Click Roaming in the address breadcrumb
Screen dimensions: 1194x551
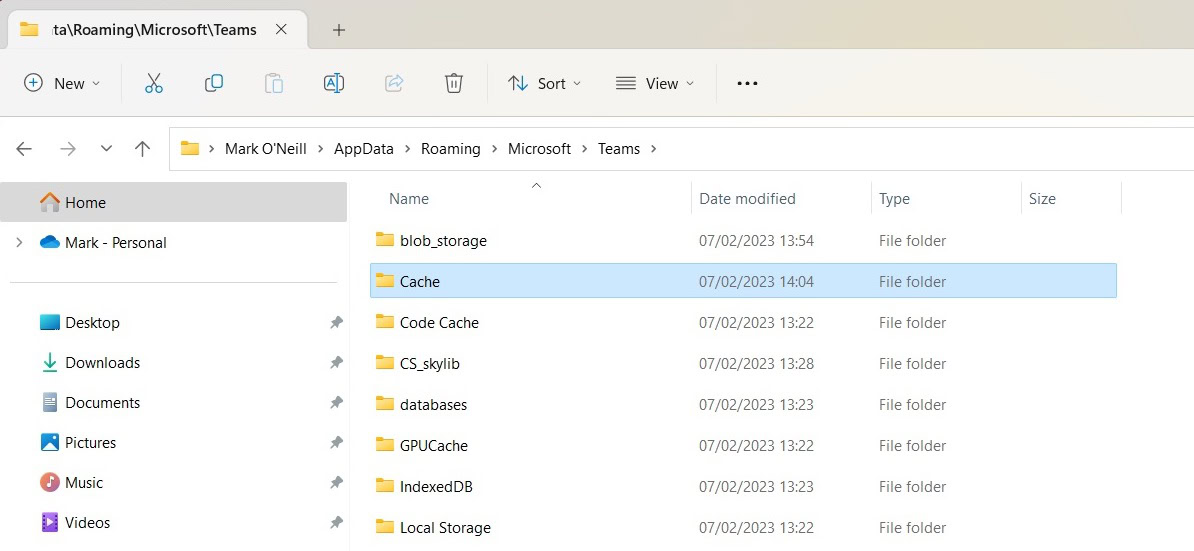coord(450,149)
